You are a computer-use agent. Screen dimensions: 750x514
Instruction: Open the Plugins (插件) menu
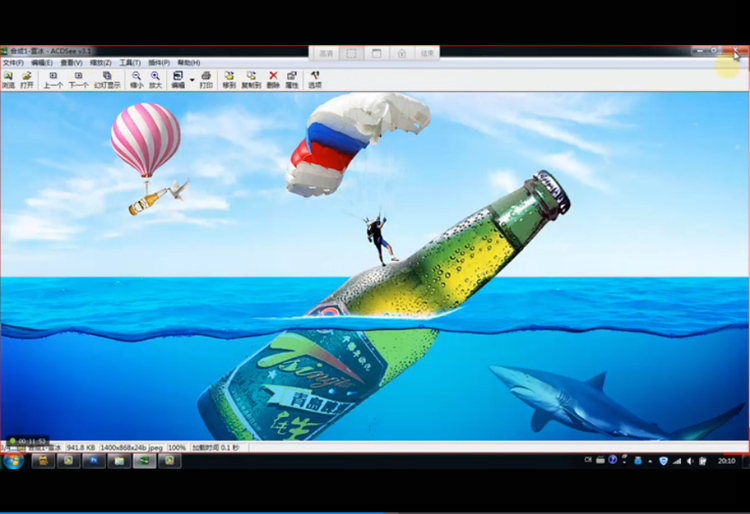pos(159,63)
